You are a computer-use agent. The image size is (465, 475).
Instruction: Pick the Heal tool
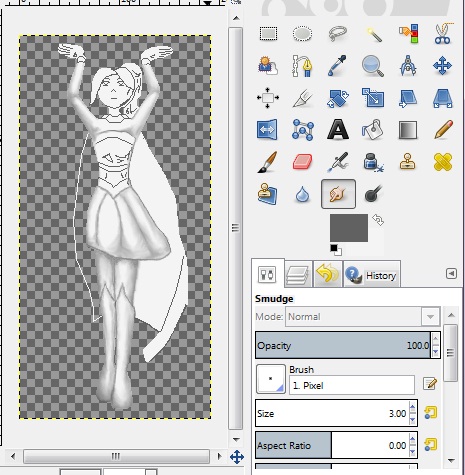coord(443,162)
